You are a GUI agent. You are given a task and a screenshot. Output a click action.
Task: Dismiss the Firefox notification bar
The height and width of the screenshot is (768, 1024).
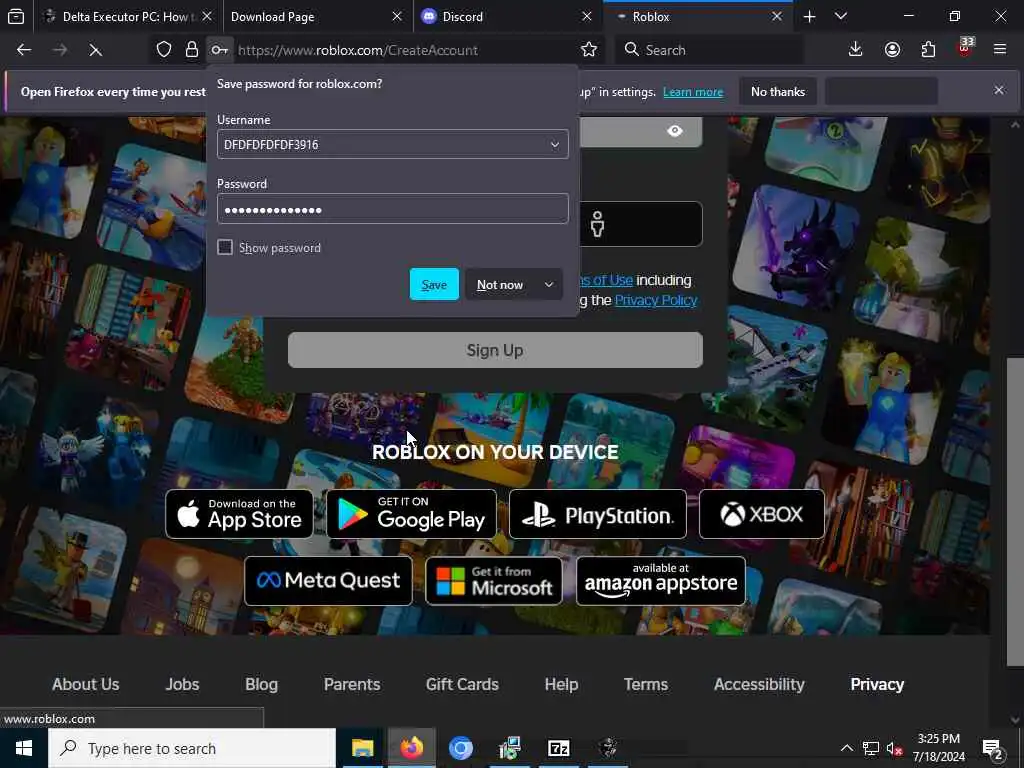(x=999, y=90)
